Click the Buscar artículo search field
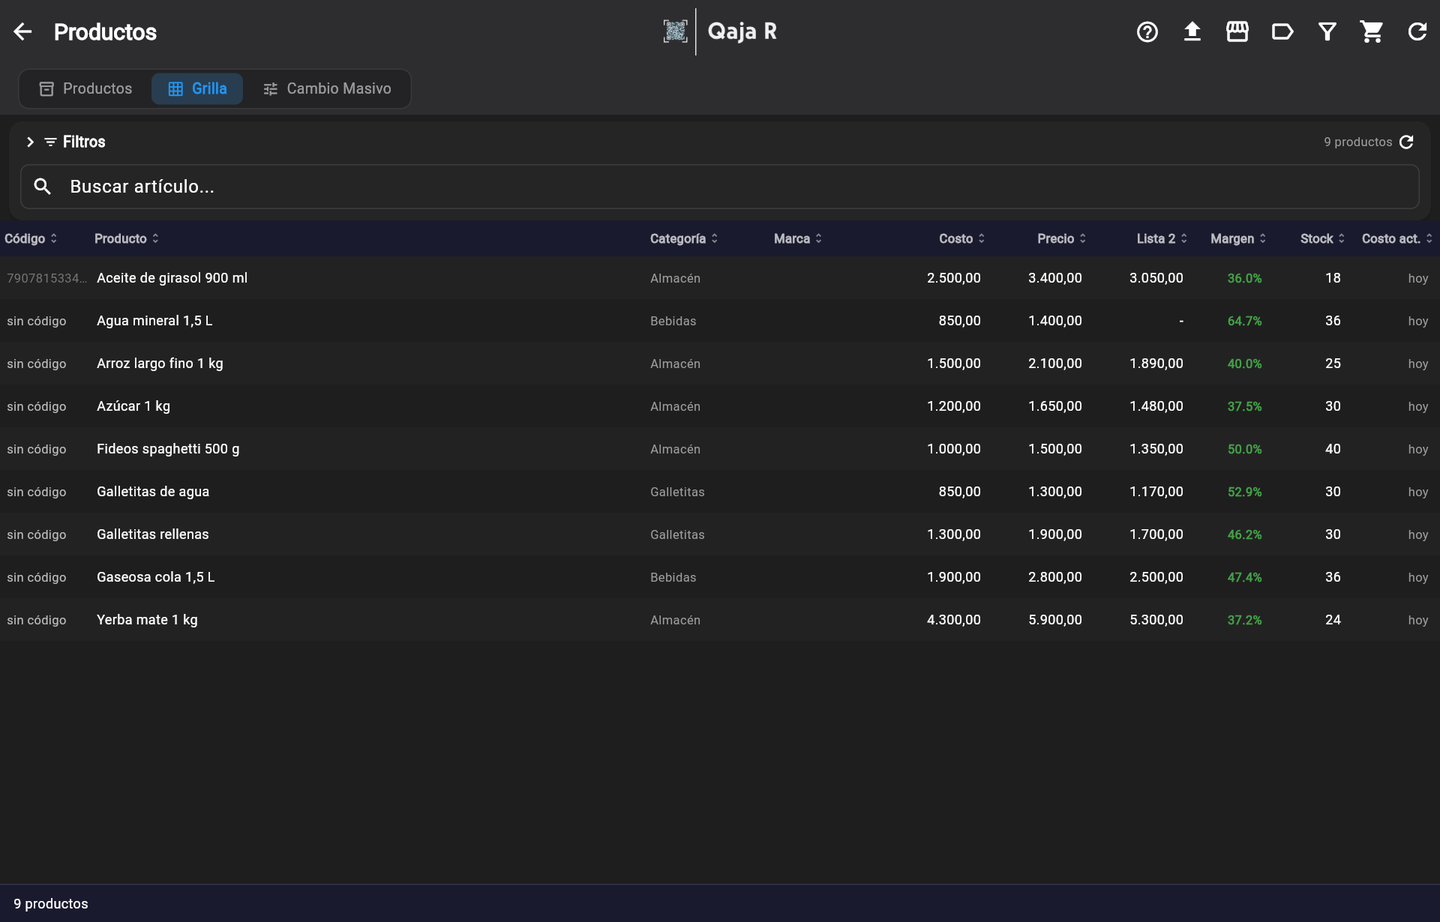The image size is (1440, 922). 720,187
